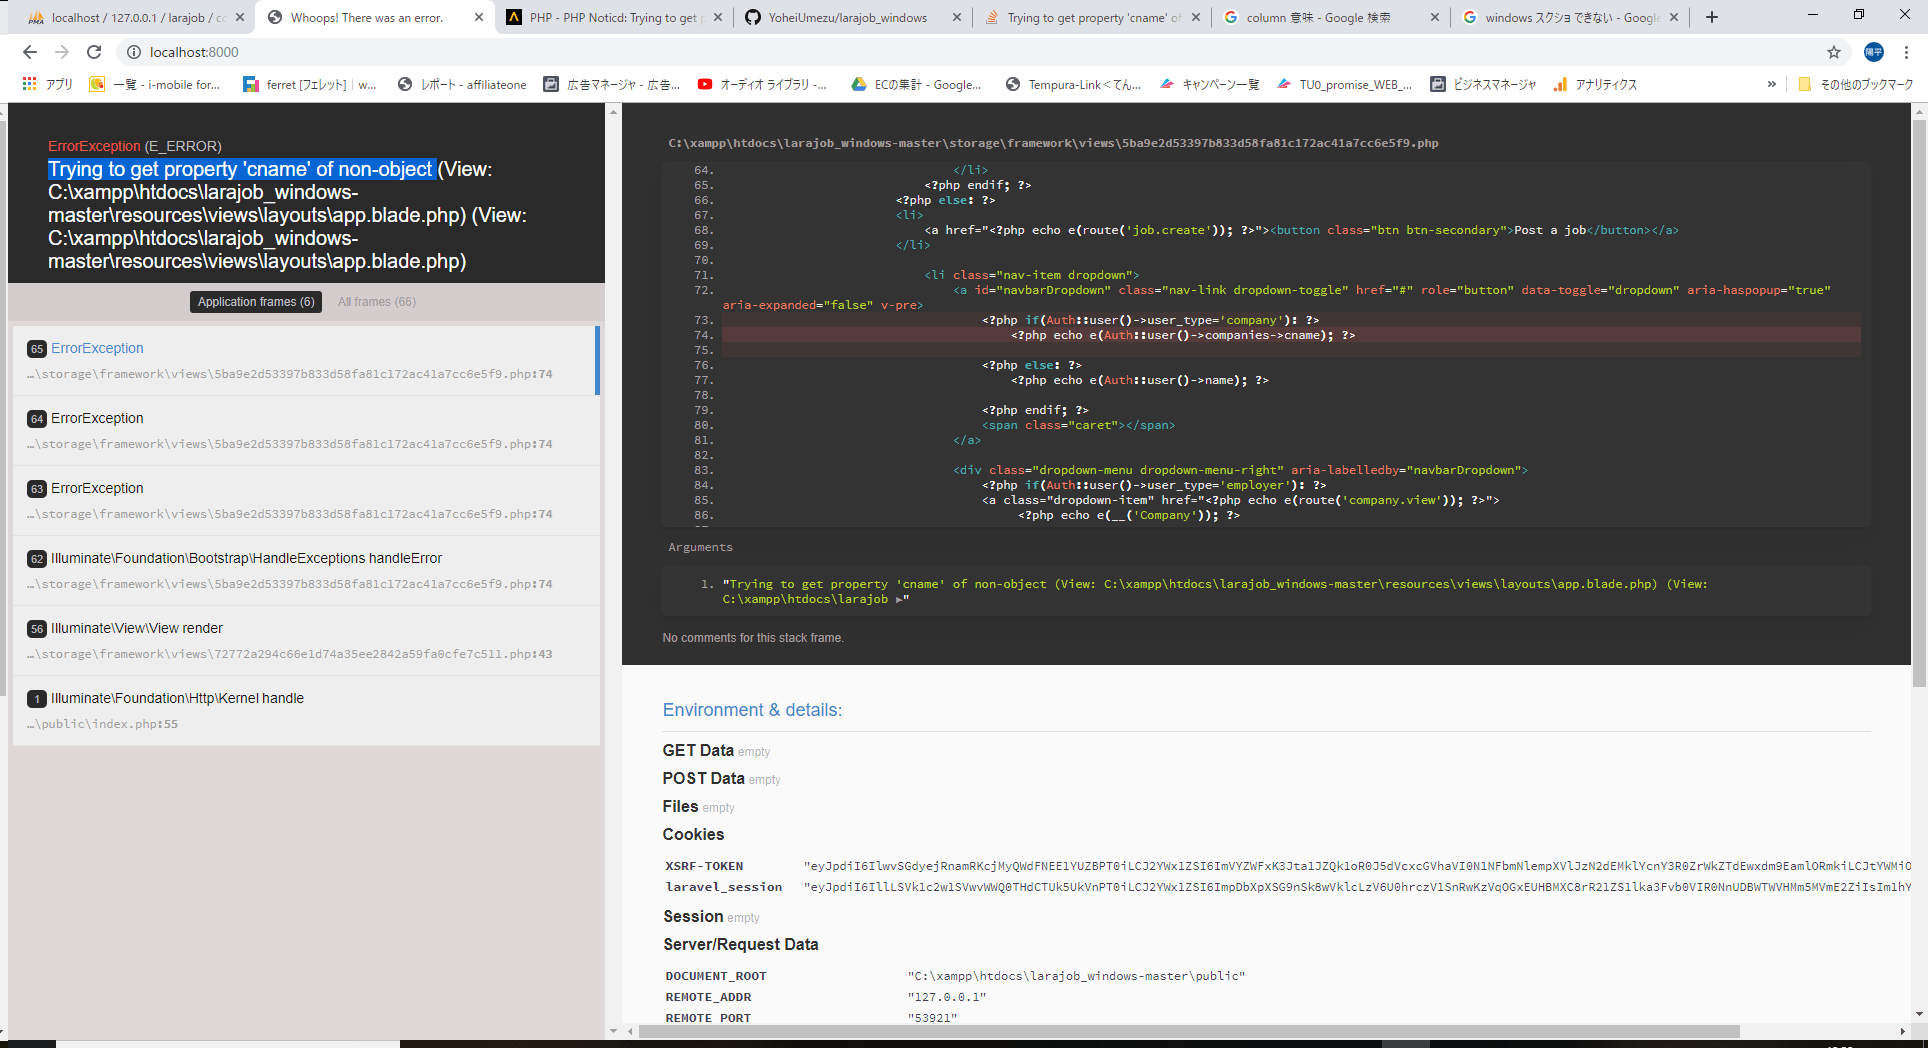View site information icon in address bar

133,52
